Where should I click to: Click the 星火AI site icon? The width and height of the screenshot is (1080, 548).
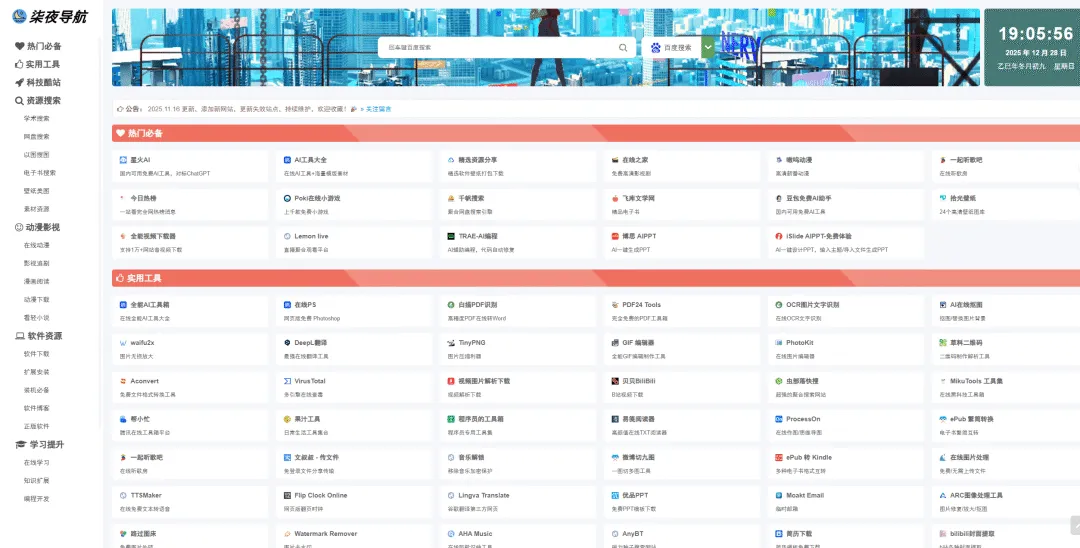[x=123, y=160]
